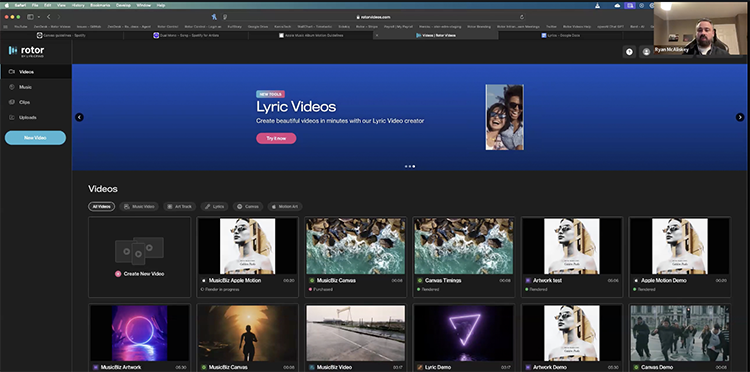
Task: Filter by Canvas
Action: (x=248, y=207)
